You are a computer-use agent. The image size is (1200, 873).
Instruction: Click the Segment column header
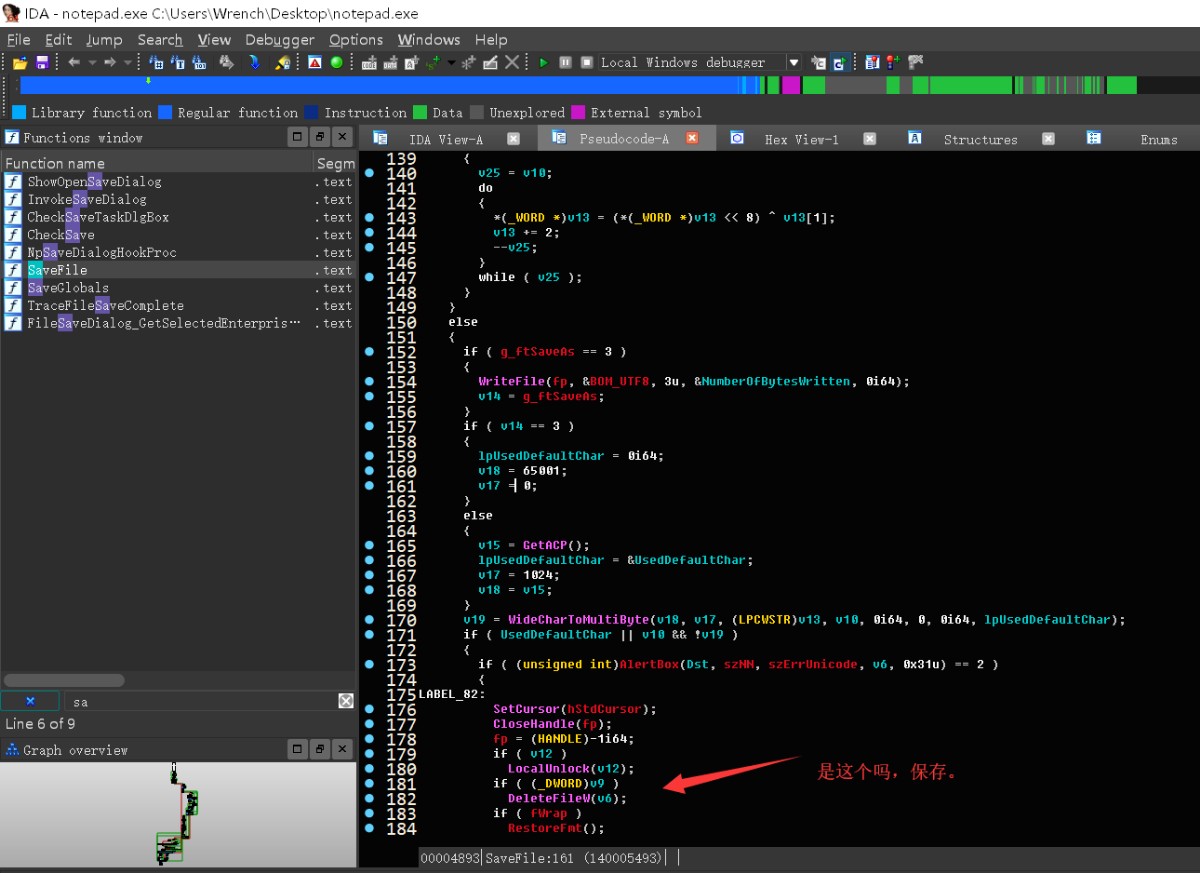coord(335,163)
